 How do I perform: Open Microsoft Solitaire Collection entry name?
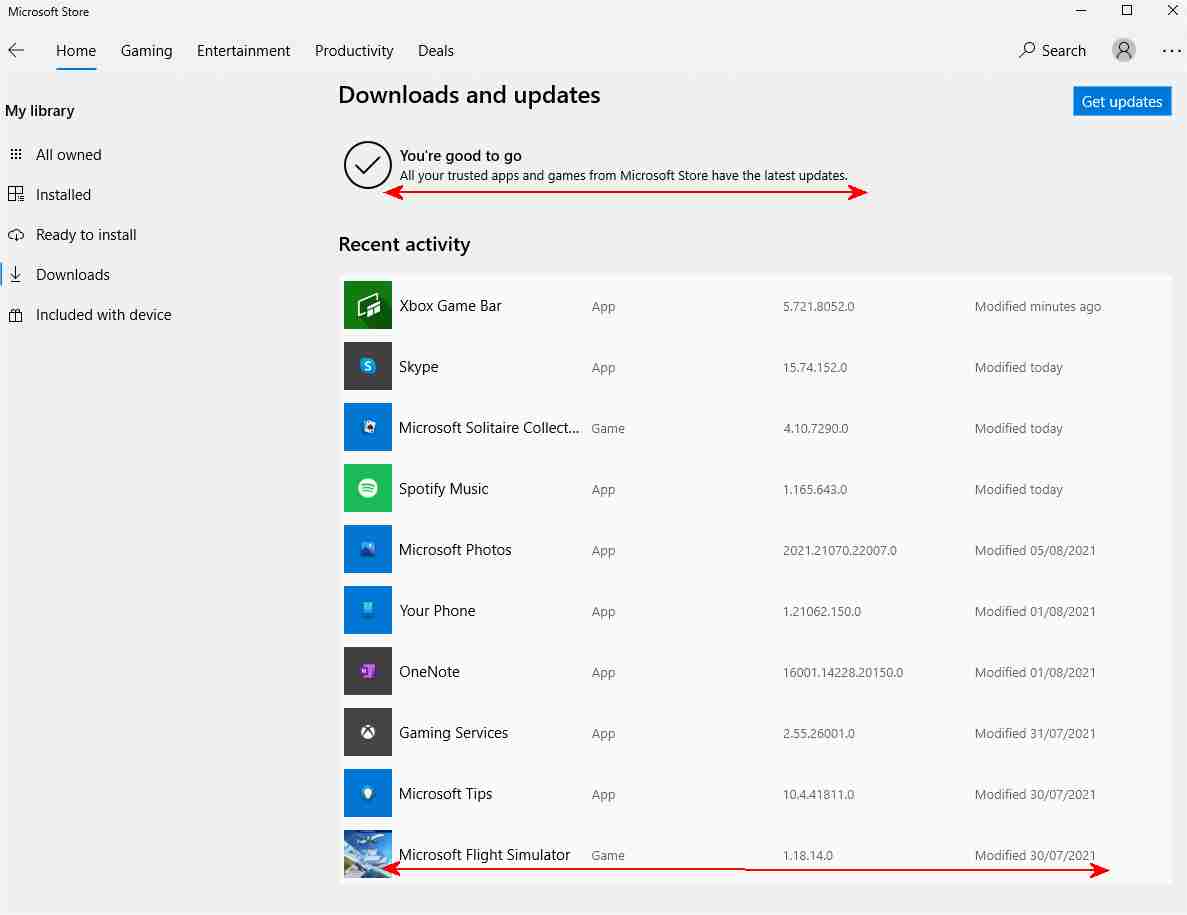(489, 428)
